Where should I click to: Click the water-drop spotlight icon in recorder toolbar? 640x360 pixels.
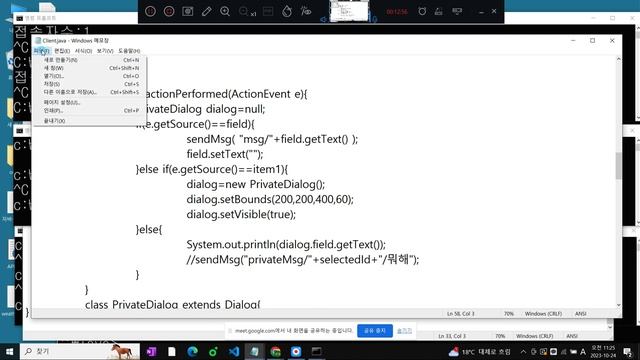coord(287,11)
